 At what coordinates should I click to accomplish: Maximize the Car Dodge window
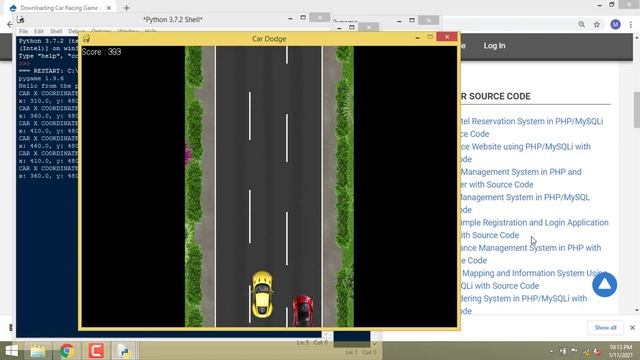pyautogui.click(x=430, y=37)
